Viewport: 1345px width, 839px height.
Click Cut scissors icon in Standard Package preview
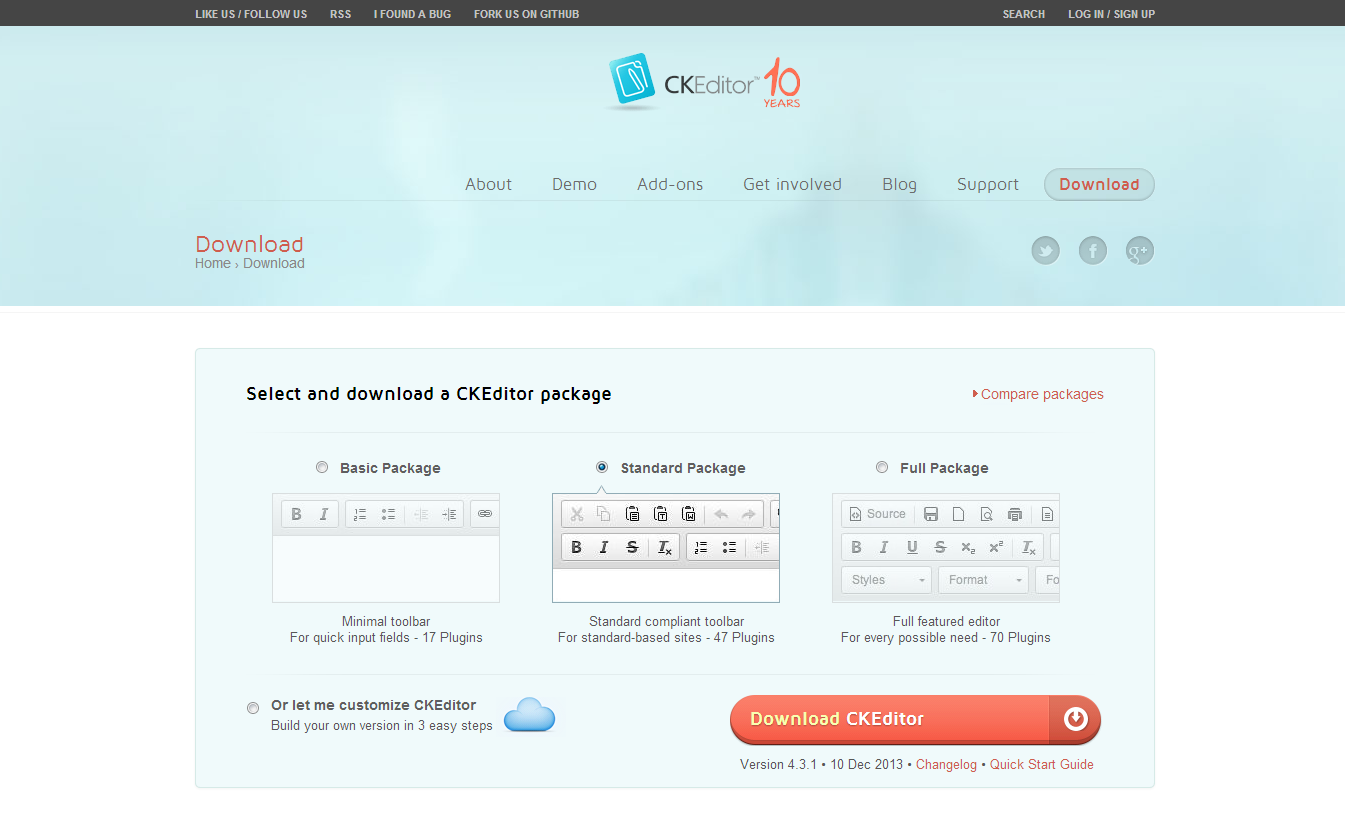pyautogui.click(x=576, y=514)
